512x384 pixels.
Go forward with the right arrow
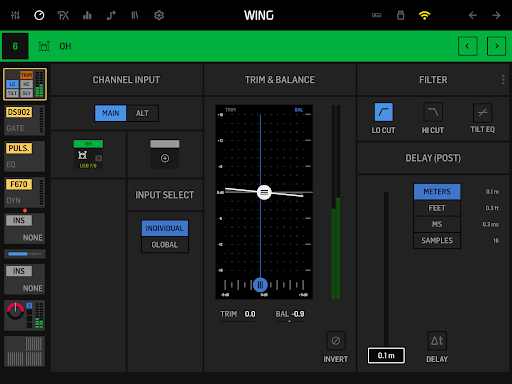pyautogui.click(x=496, y=15)
